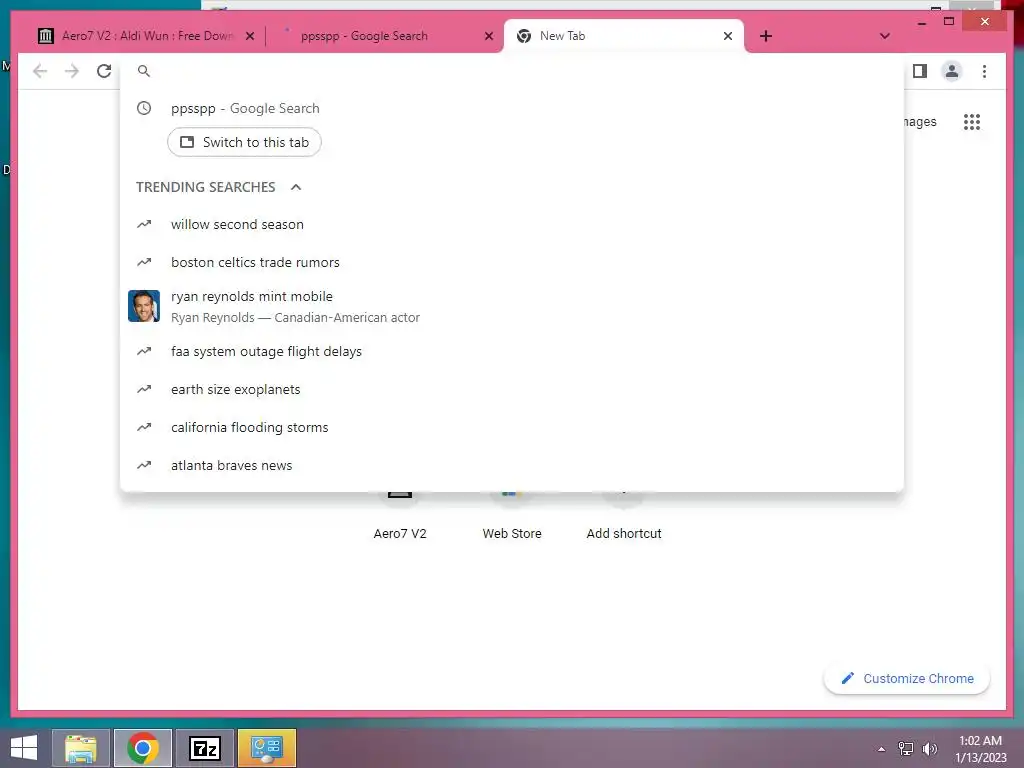Select ppsspp - Google Search suggestion
The image size is (1024, 768).
coord(512,108)
